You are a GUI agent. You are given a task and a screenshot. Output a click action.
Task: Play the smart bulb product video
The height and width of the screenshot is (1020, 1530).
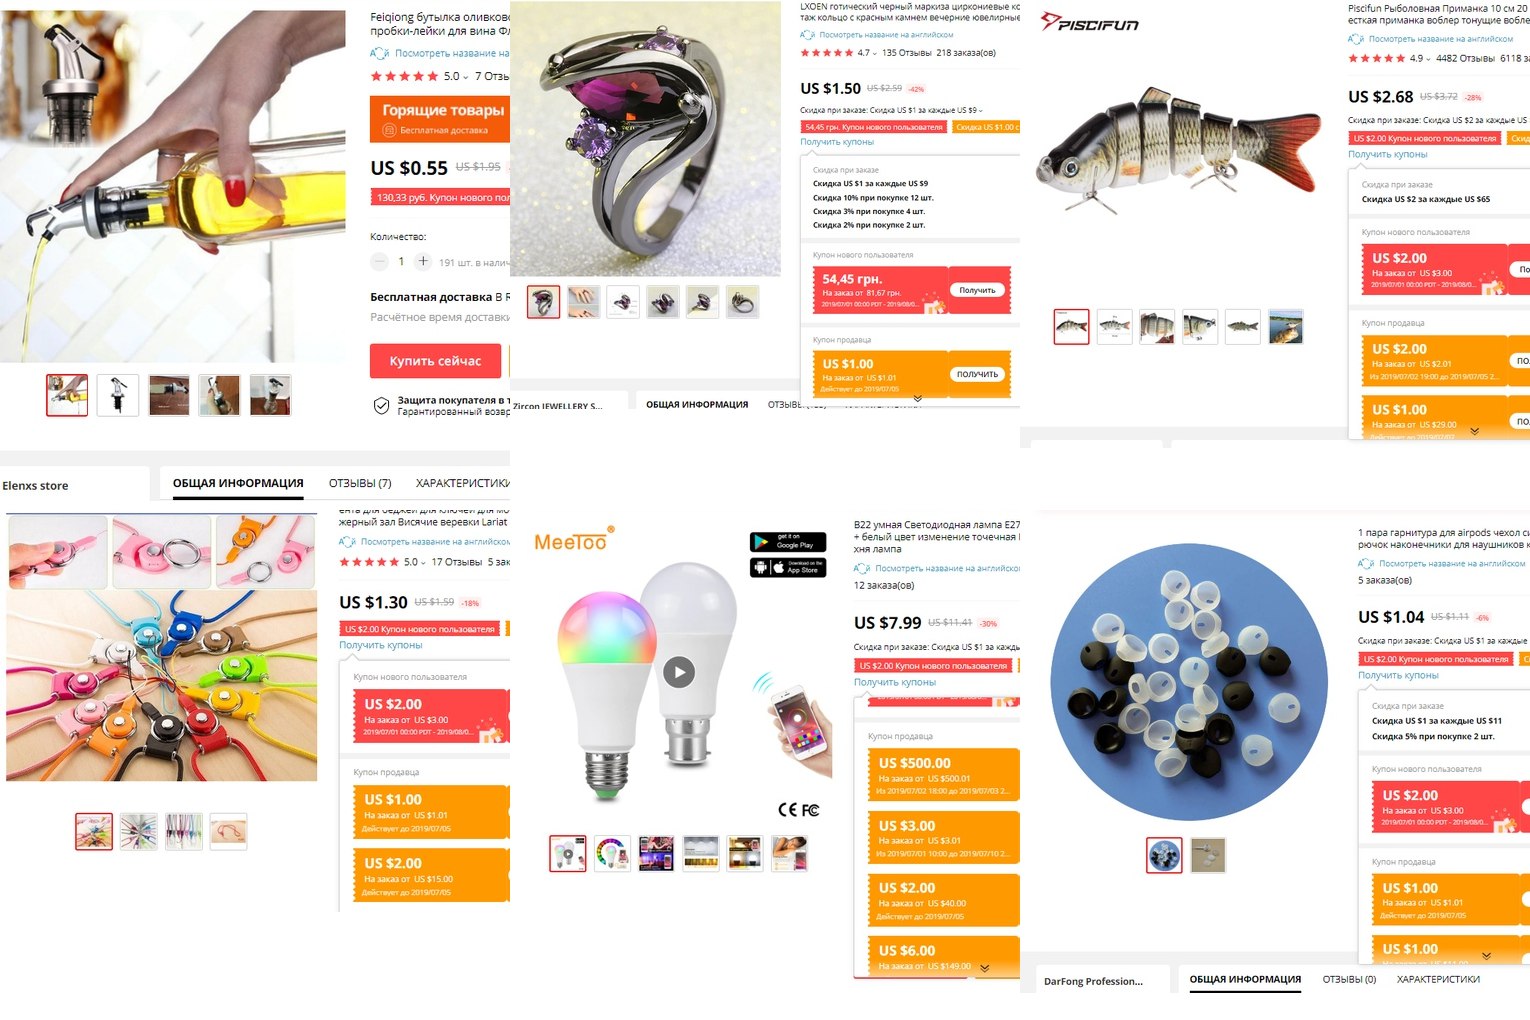point(679,672)
